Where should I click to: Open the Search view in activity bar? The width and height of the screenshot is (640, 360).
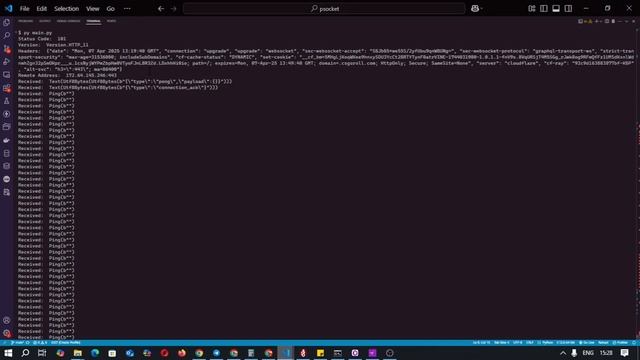pyautogui.click(x=7, y=36)
